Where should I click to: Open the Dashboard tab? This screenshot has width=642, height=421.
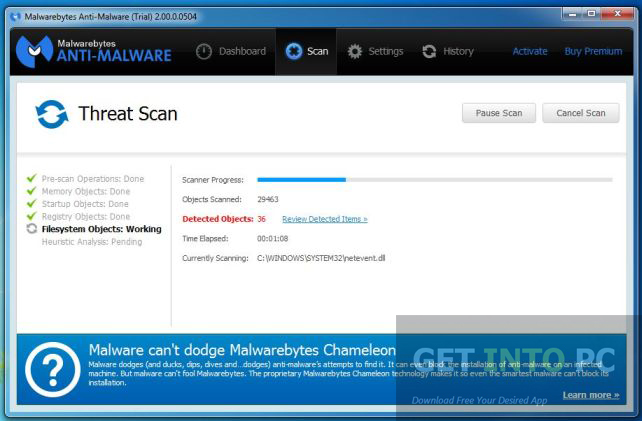[231, 51]
